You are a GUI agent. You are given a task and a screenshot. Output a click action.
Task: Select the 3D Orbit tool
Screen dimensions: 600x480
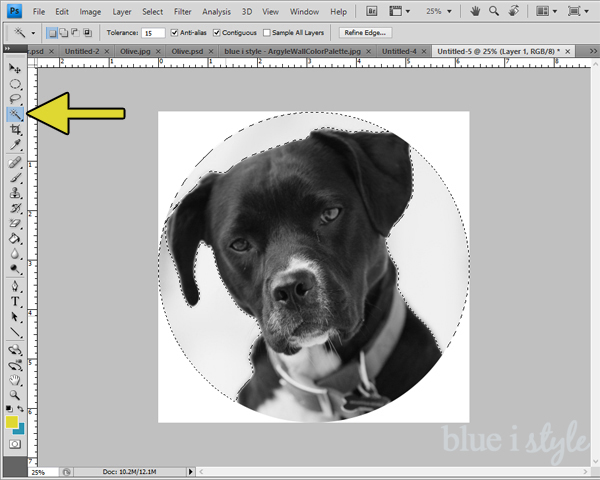tap(15, 365)
